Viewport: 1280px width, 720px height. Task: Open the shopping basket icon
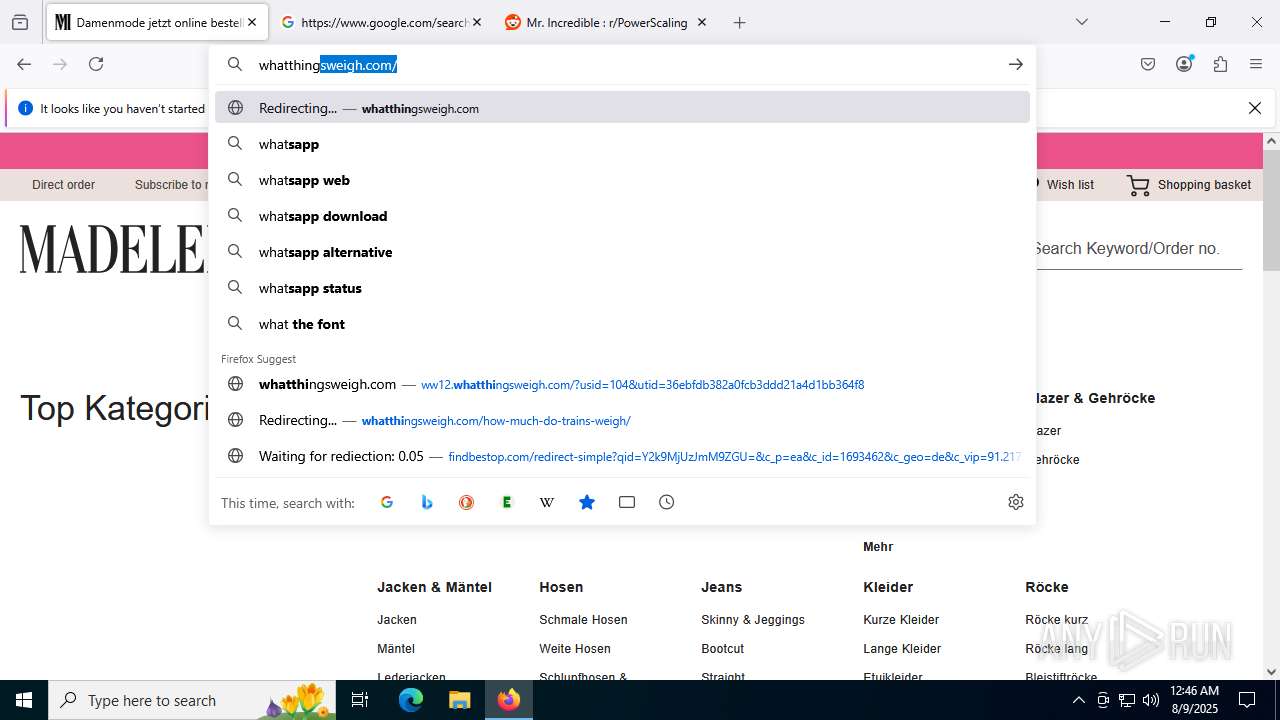(x=1138, y=185)
